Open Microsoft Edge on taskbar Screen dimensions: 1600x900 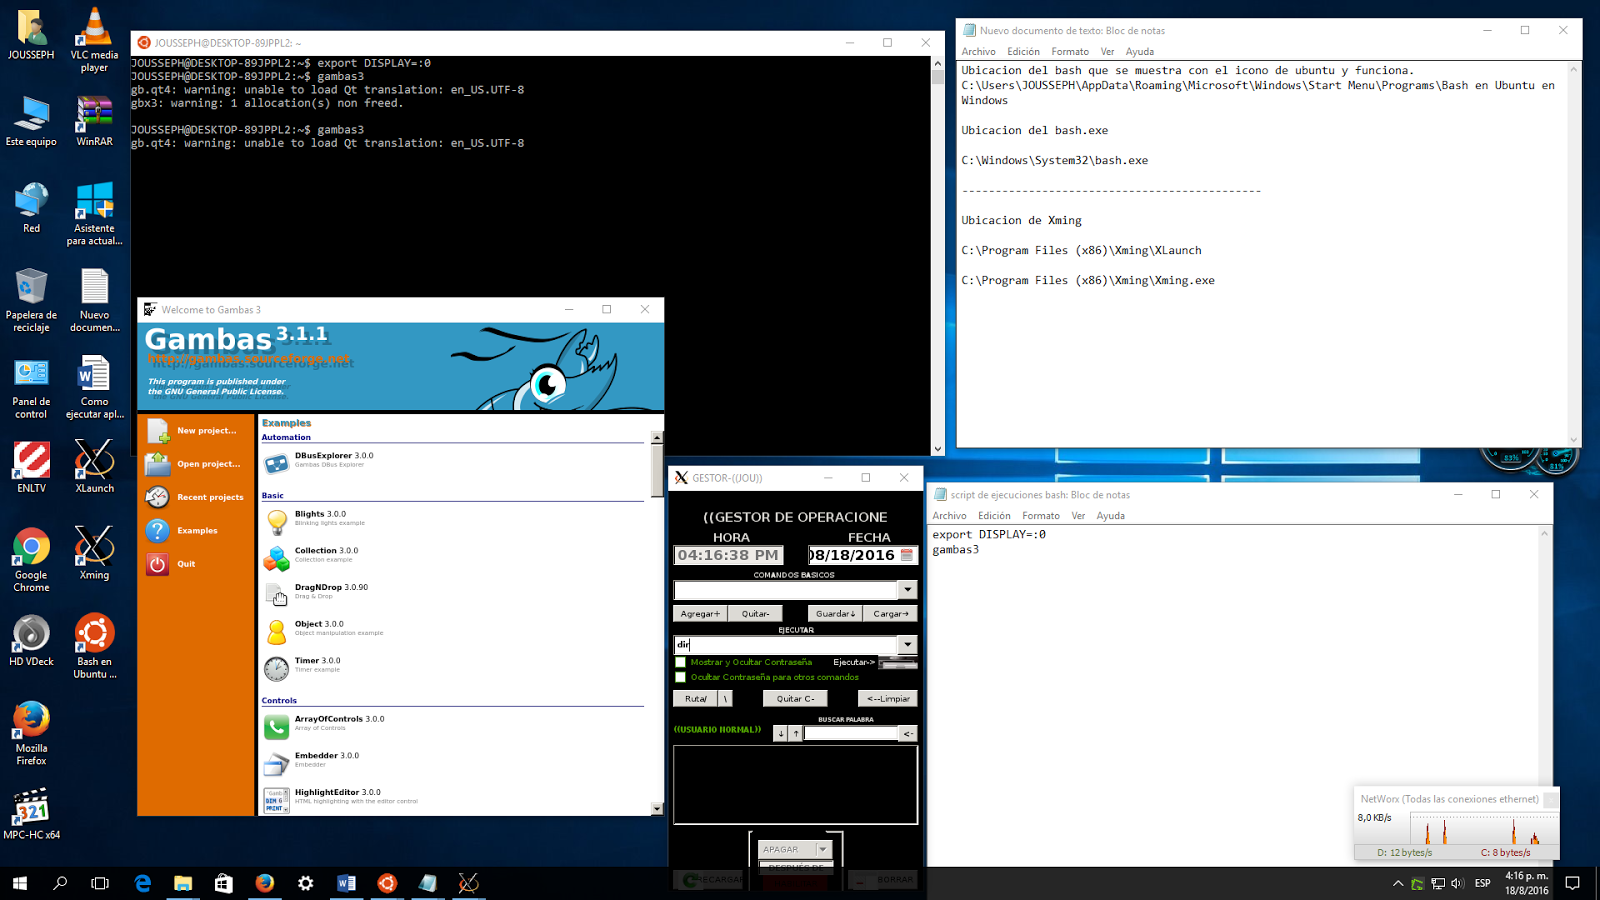point(143,883)
